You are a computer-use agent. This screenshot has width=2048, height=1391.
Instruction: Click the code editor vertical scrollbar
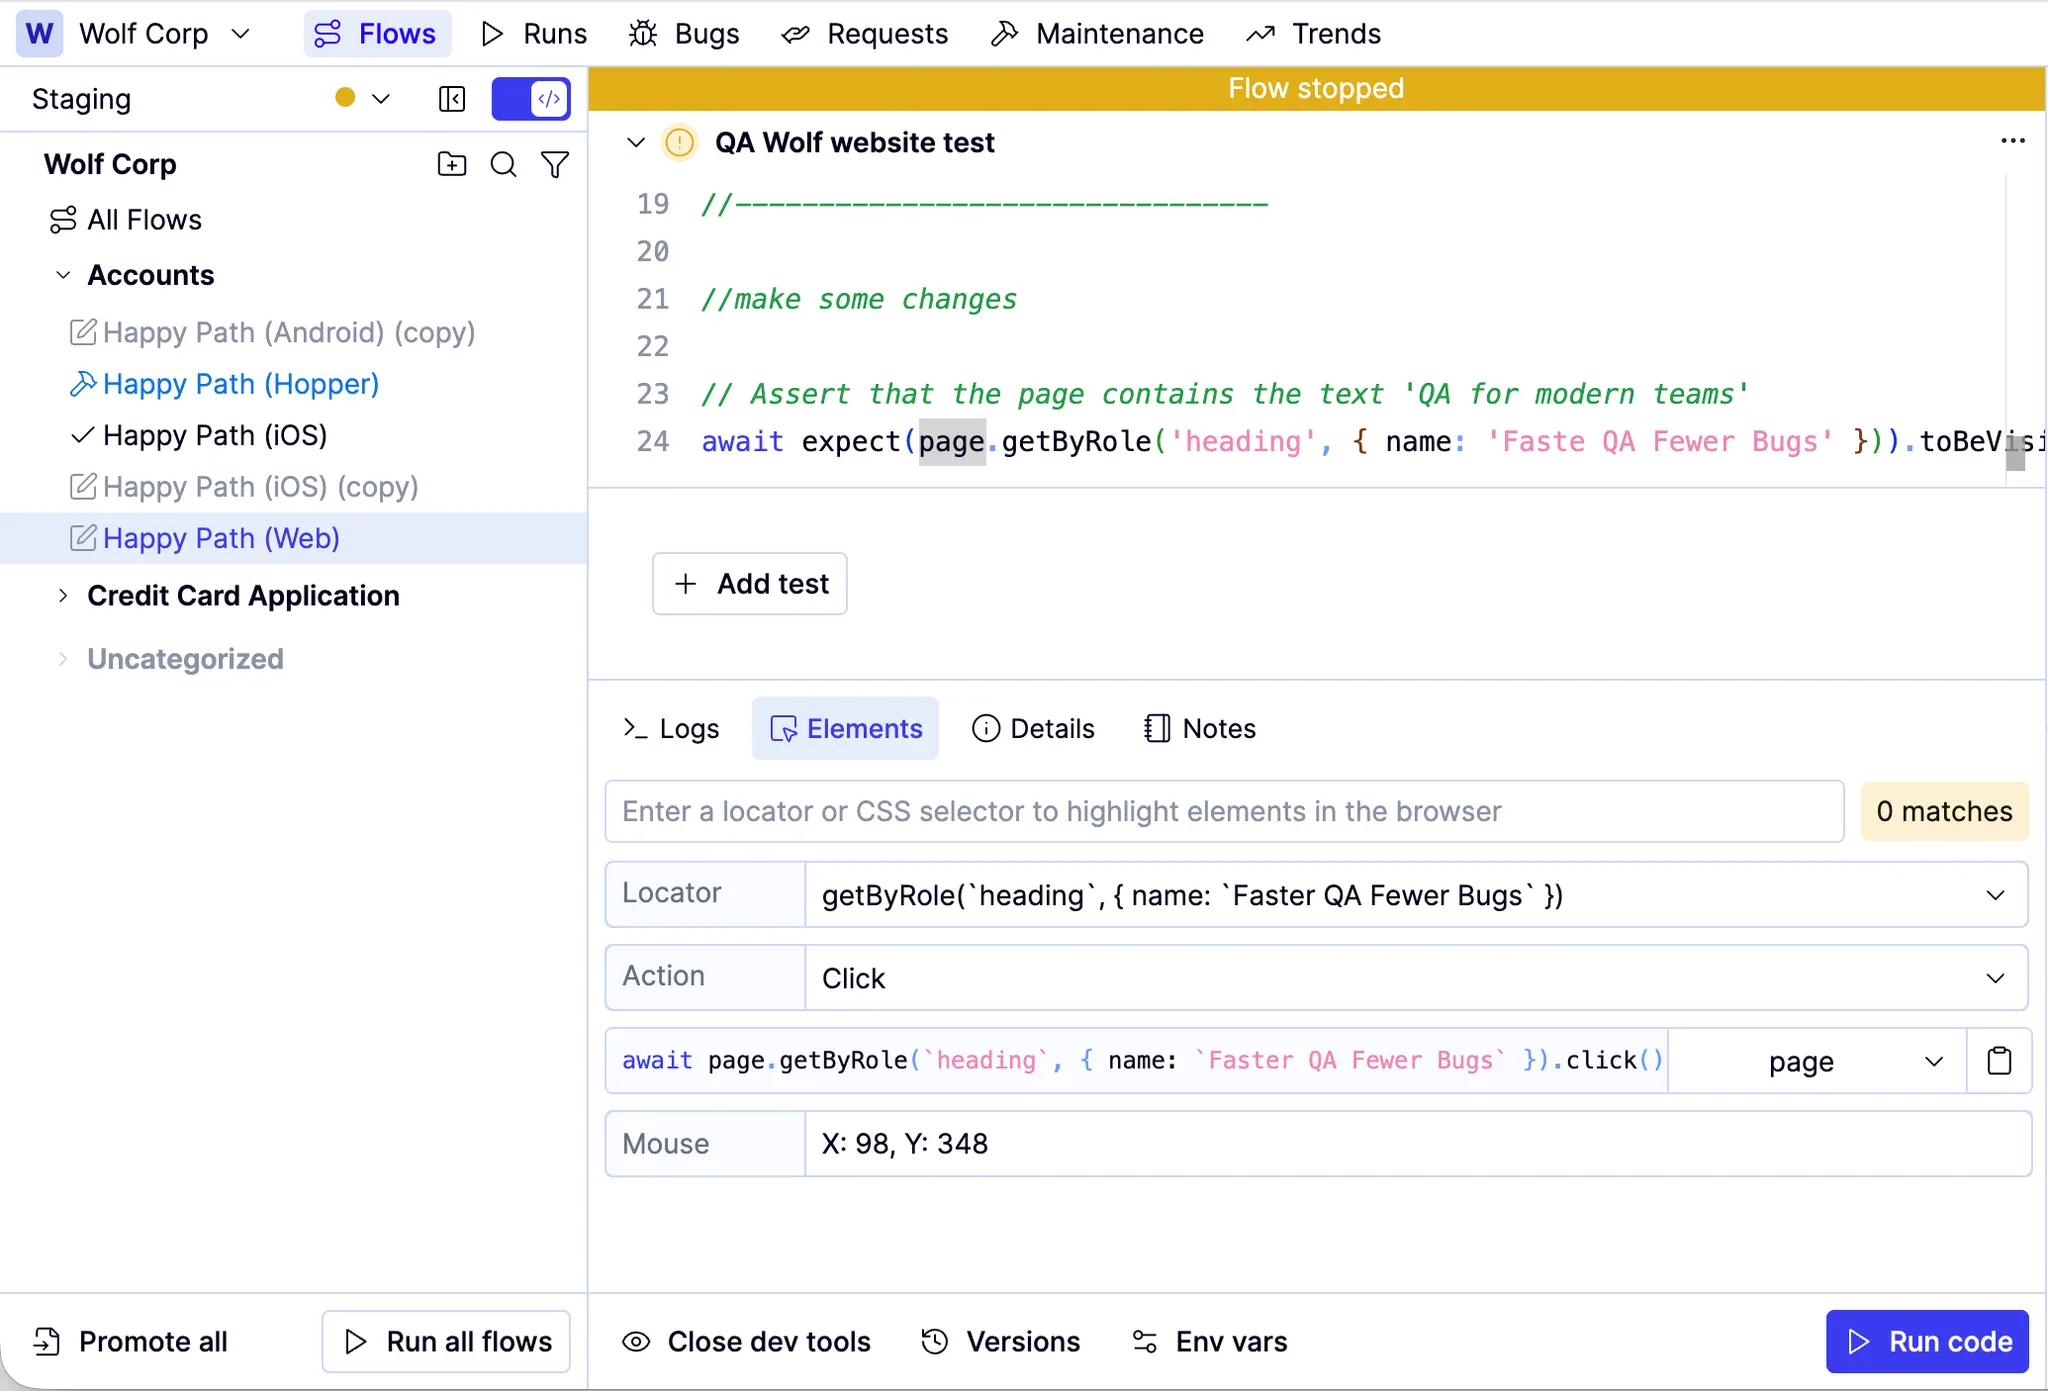tap(2016, 452)
